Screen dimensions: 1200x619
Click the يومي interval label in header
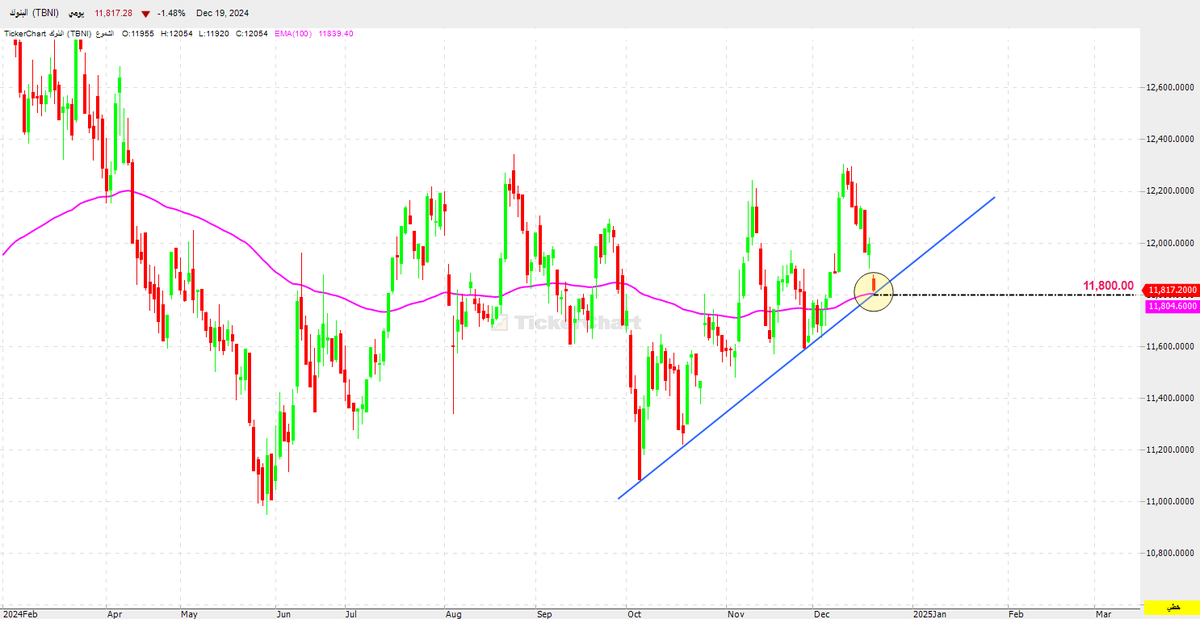[x=76, y=13]
